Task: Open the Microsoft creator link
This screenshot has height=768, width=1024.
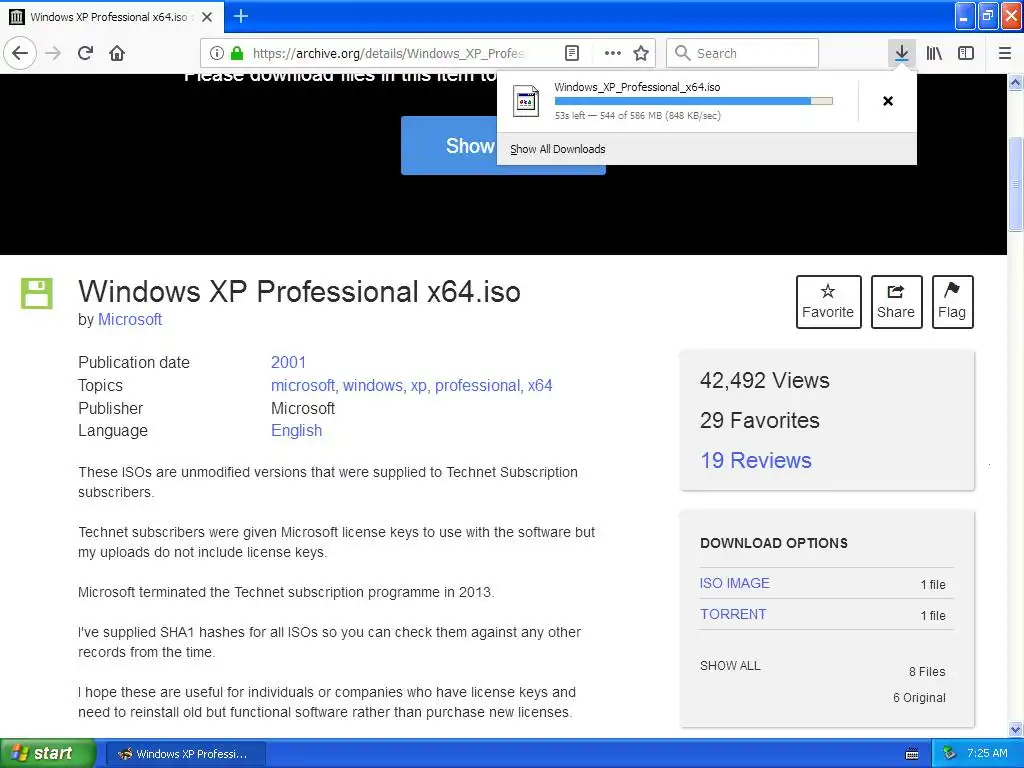Action: coord(130,319)
